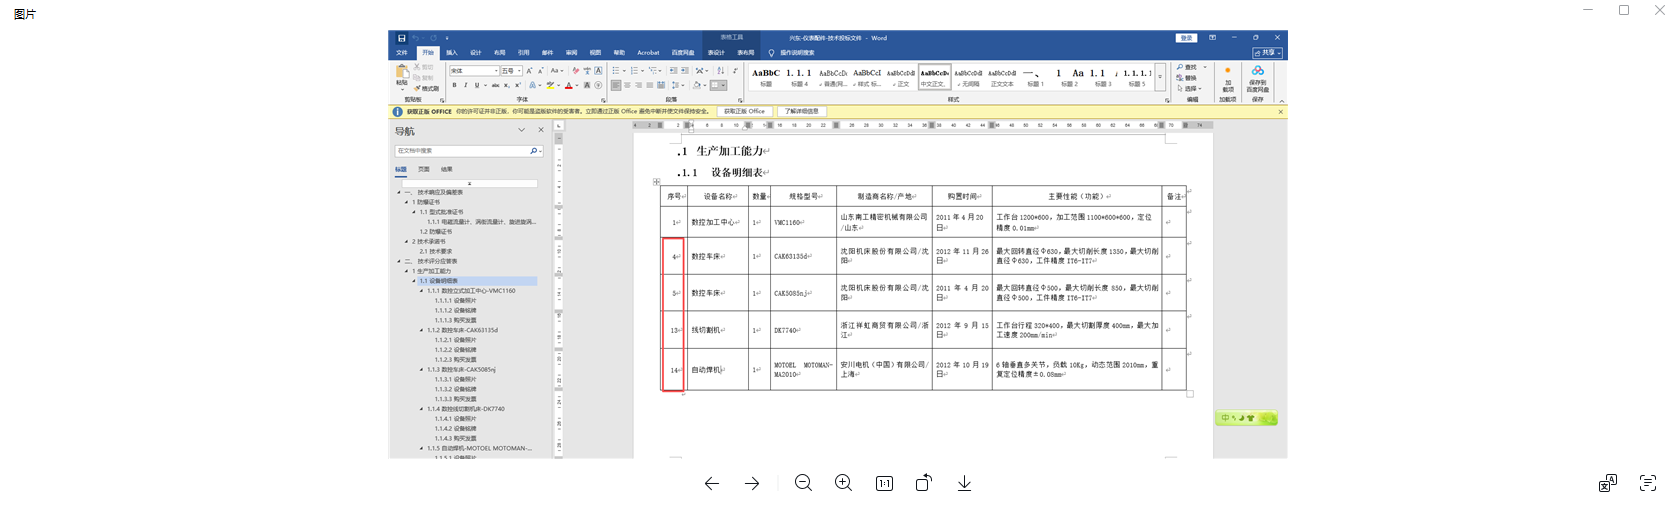Switch to the 审阅 (Review) ribbon tab
This screenshot has width=1676, height=505.
571,53
